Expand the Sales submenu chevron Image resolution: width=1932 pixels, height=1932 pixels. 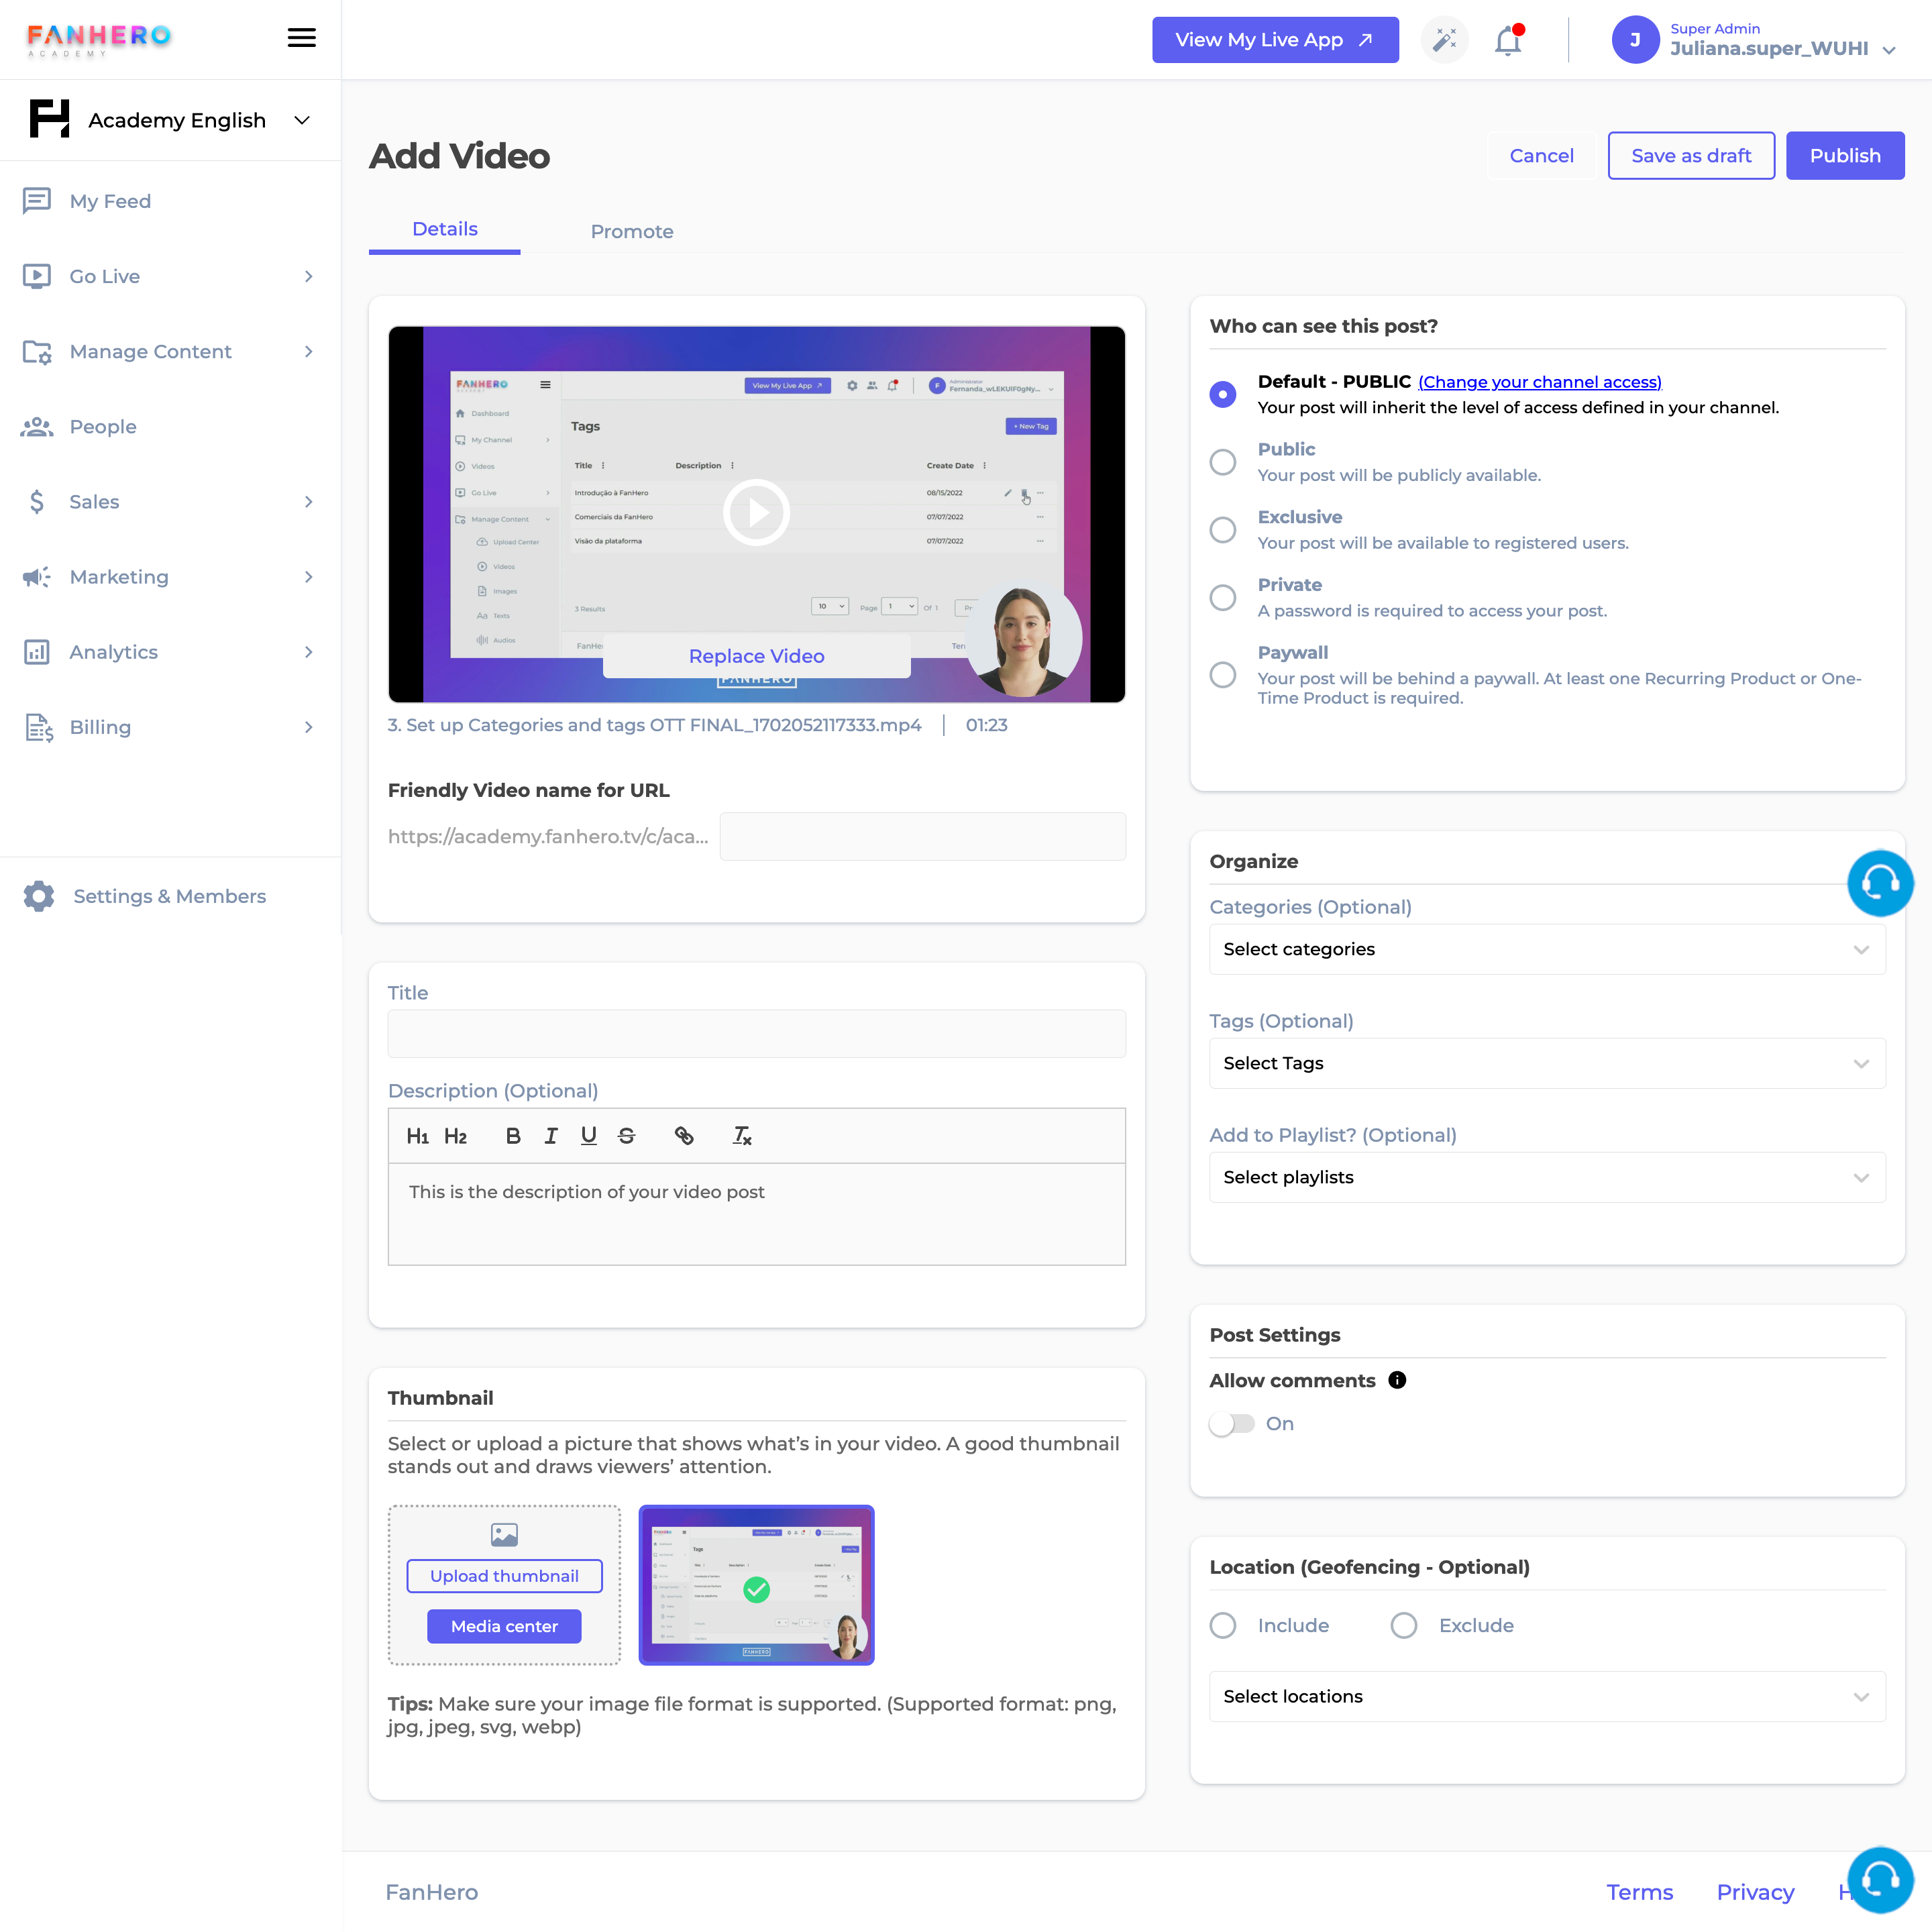pyautogui.click(x=308, y=502)
